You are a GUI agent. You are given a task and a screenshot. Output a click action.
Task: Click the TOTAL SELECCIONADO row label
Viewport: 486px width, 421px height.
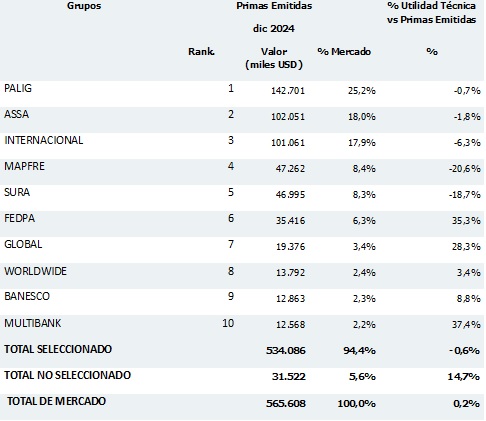coord(58,349)
